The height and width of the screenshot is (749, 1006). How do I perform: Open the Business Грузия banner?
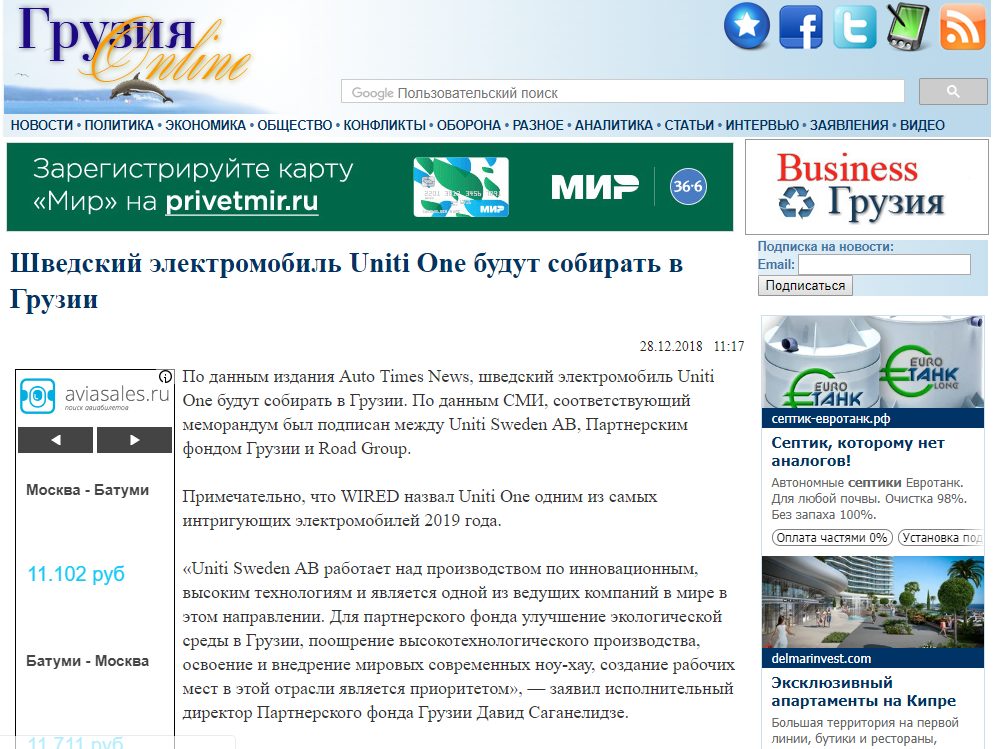[866, 187]
